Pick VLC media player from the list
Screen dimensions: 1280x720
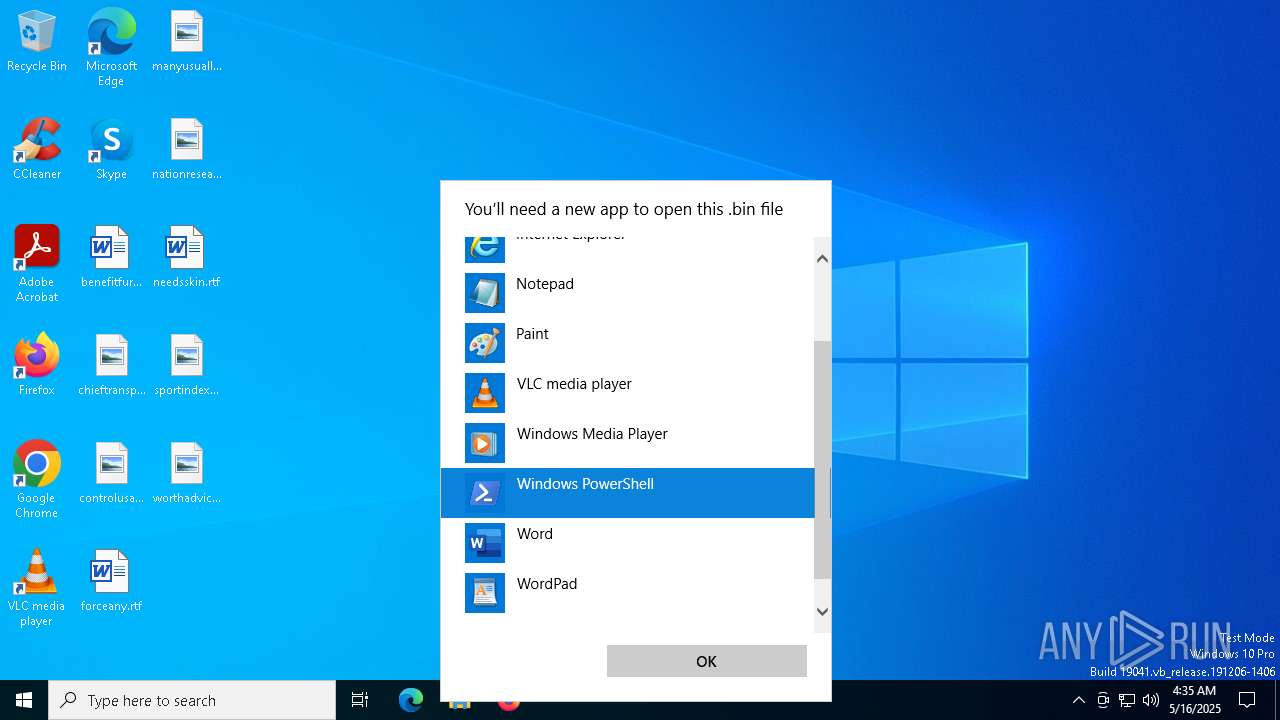point(628,393)
